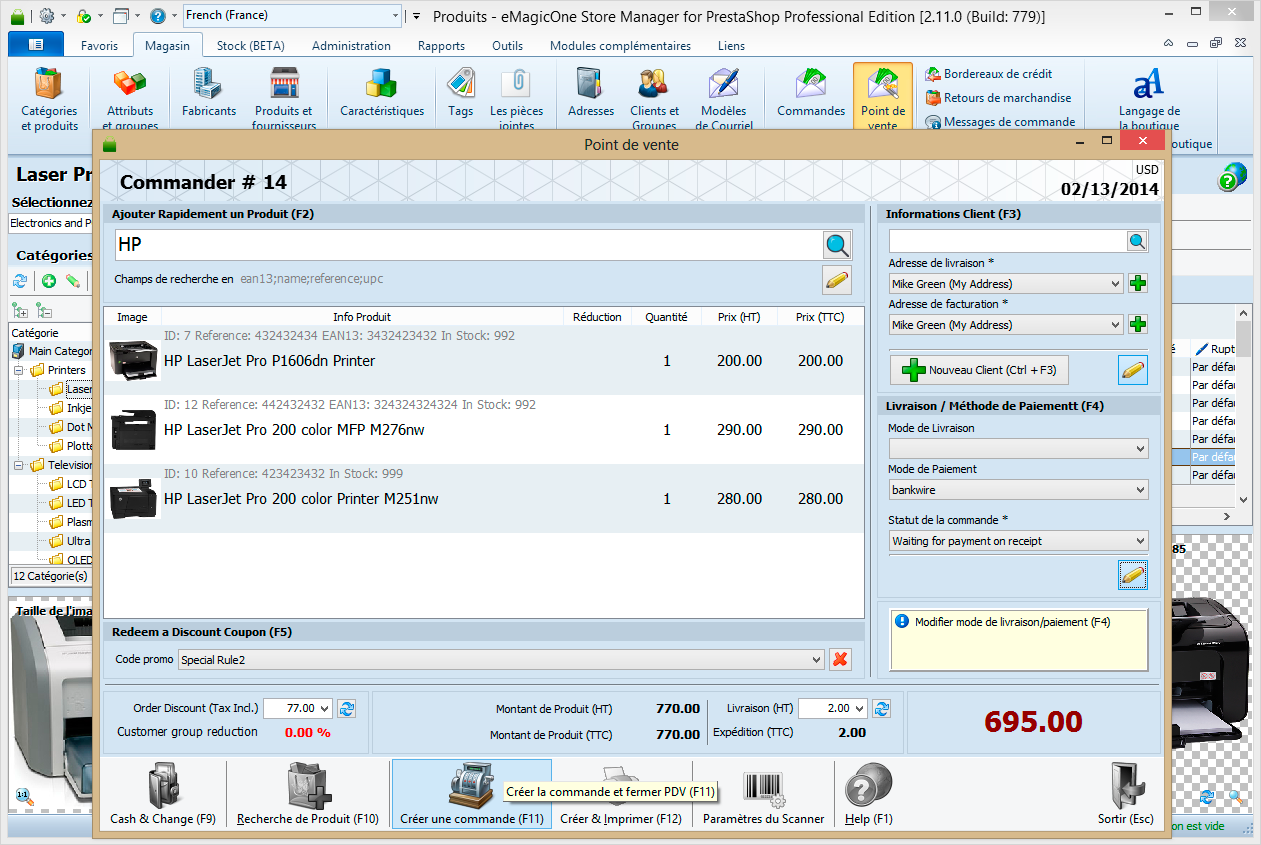Refresh the Livraison (HT) value
This screenshot has width=1261, height=845.
tap(882, 708)
